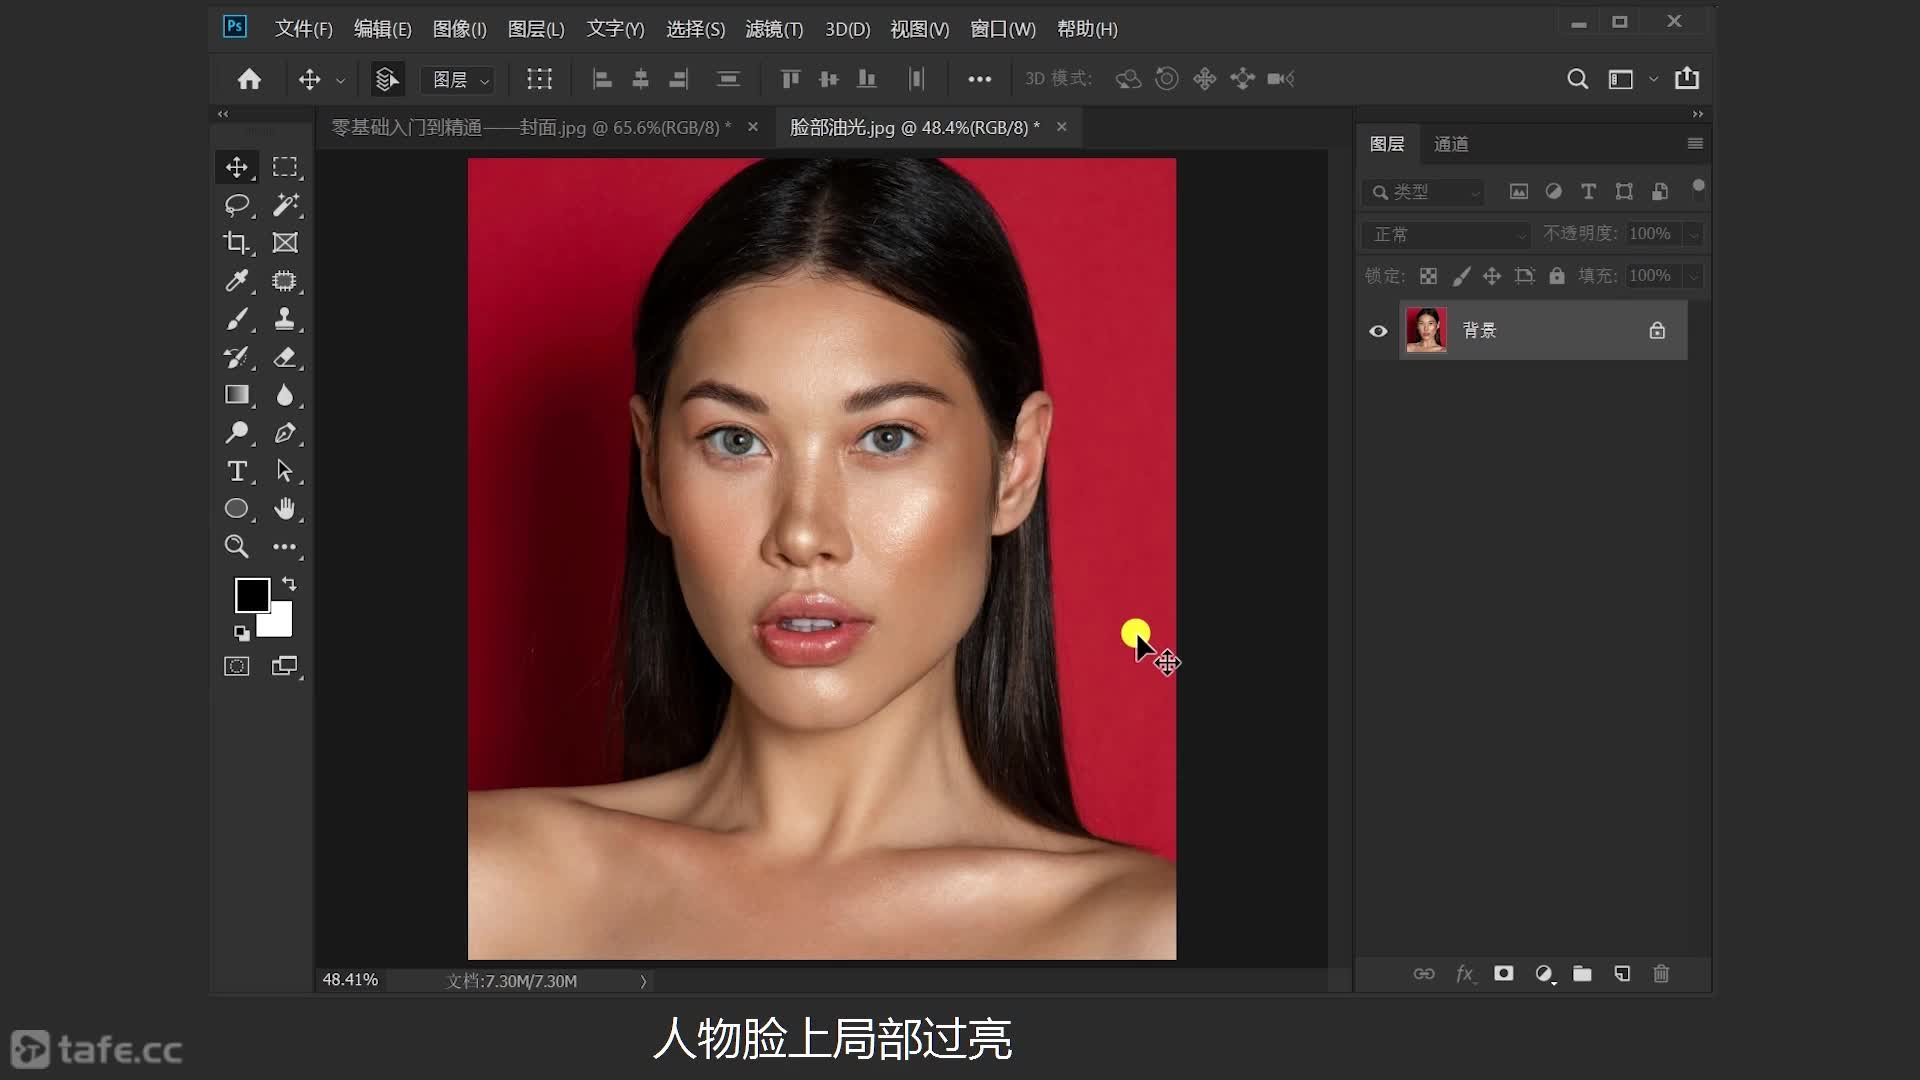Select the Path Selection arrow tool
Viewport: 1920px width, 1080px height.
click(x=285, y=471)
